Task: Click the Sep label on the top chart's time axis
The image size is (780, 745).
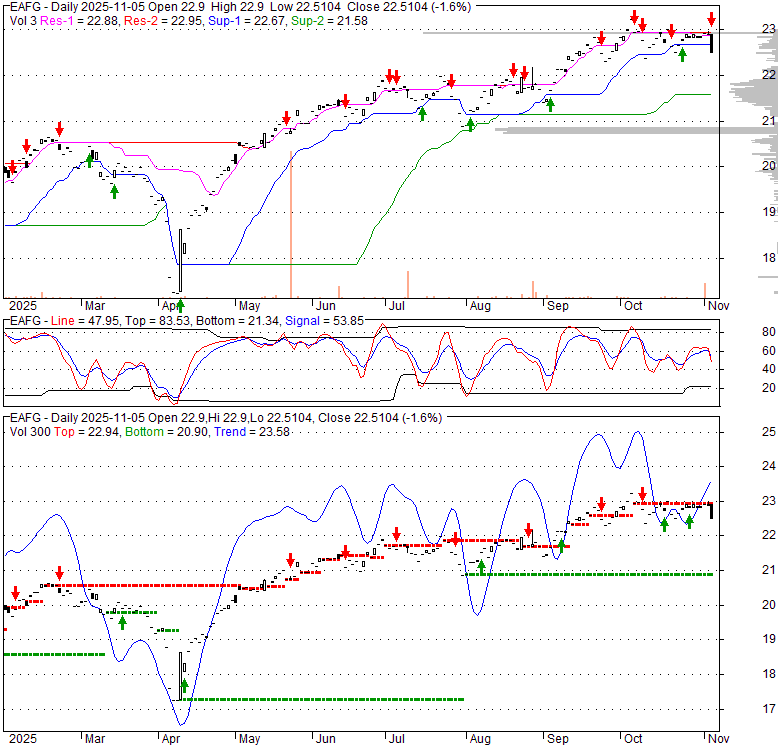Action: click(x=557, y=307)
